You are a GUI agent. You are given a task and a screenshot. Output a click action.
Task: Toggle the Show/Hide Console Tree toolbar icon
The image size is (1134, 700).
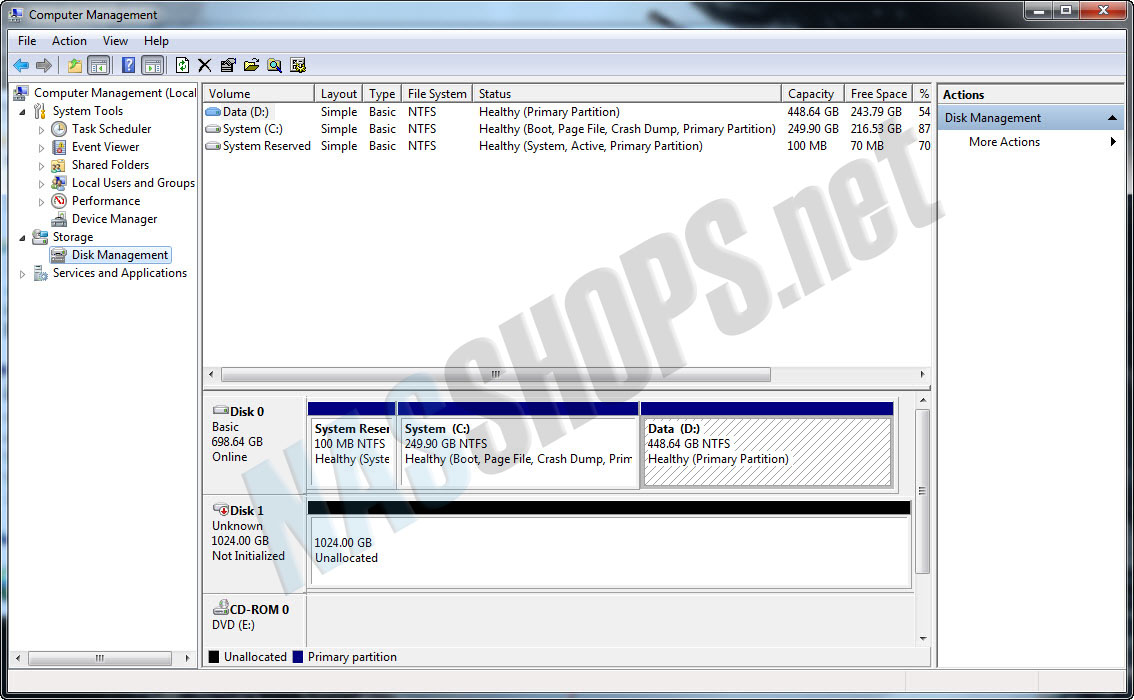pos(98,66)
